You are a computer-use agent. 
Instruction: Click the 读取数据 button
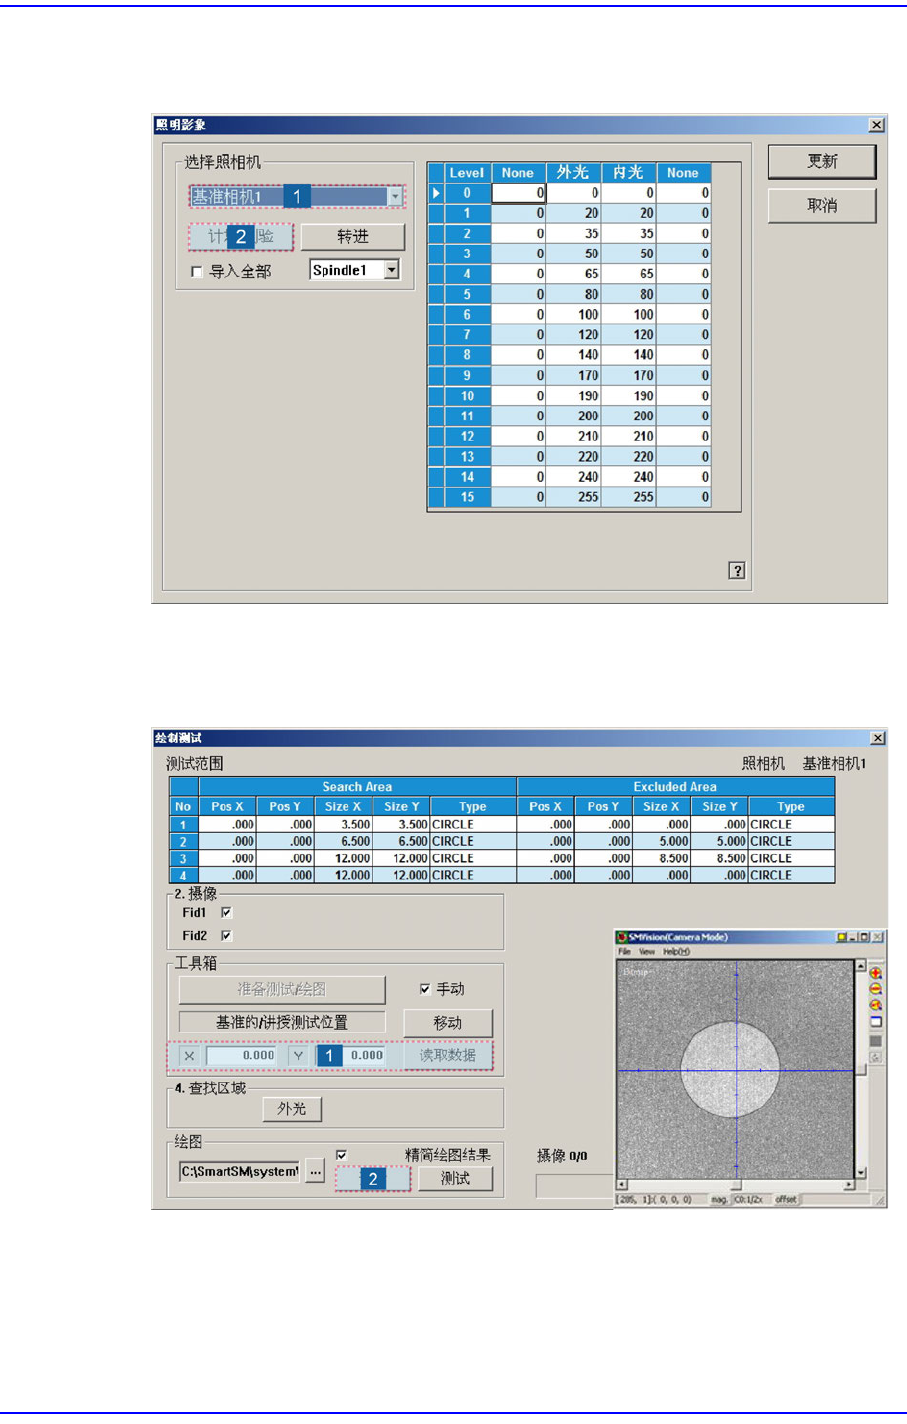pos(448,1056)
